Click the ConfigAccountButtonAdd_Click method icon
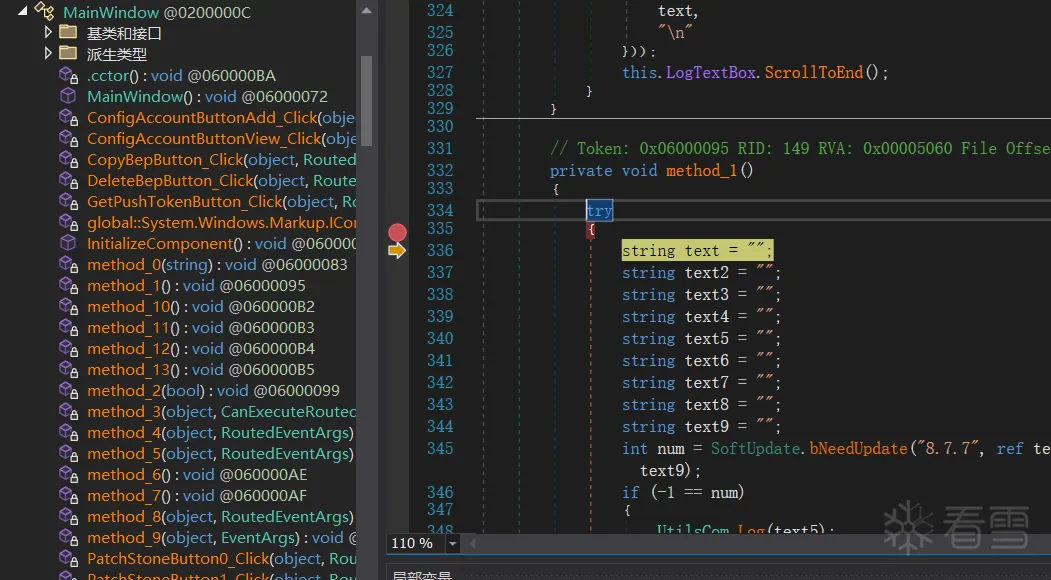 click(68, 117)
